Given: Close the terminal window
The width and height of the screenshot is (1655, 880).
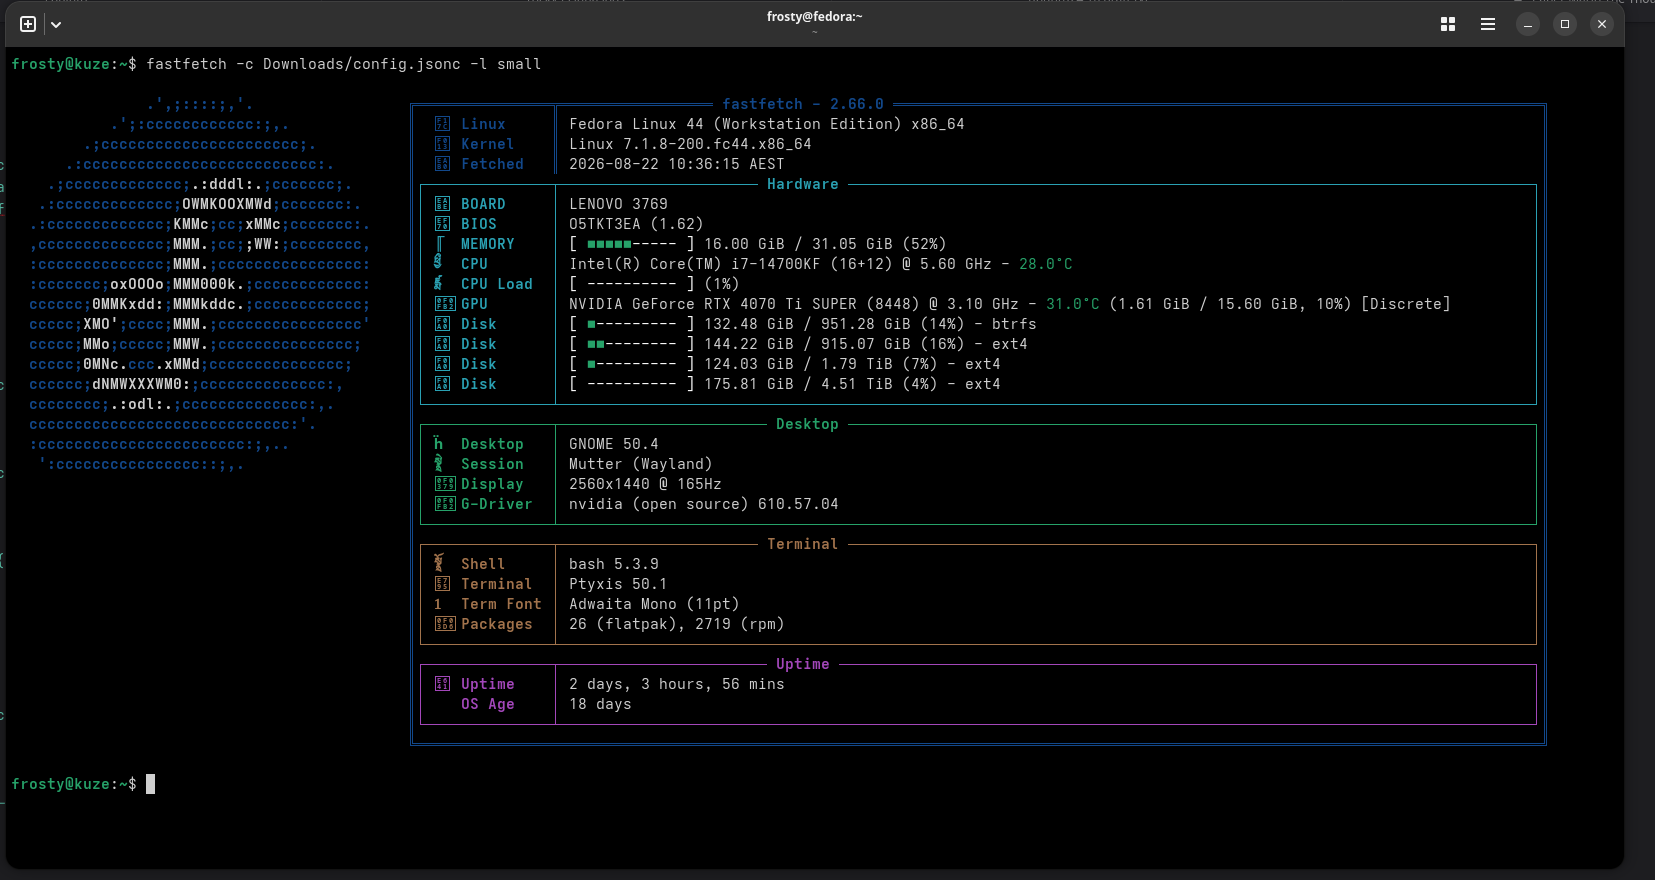Looking at the screenshot, I should pyautogui.click(x=1602, y=24).
